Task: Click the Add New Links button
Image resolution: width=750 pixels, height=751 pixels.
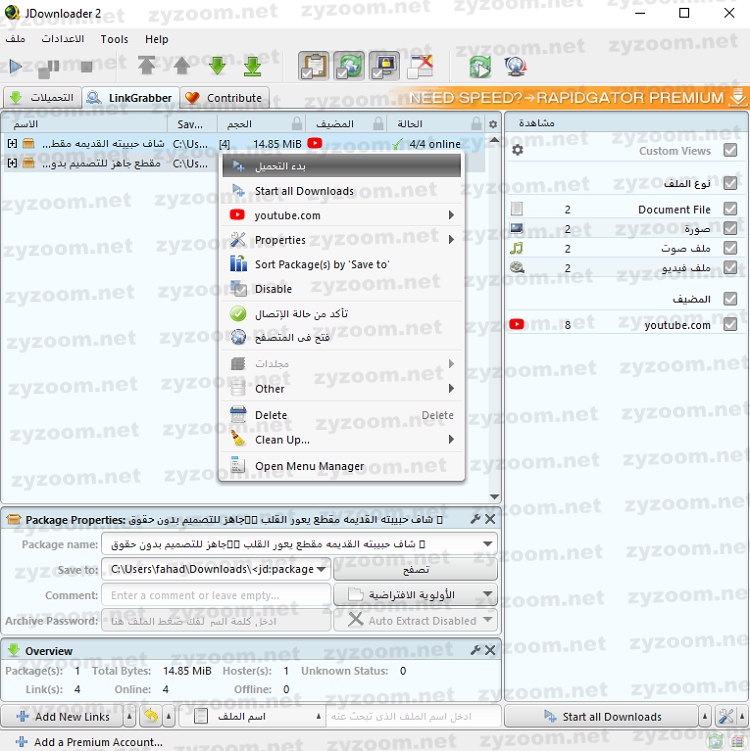Action: click(63, 717)
